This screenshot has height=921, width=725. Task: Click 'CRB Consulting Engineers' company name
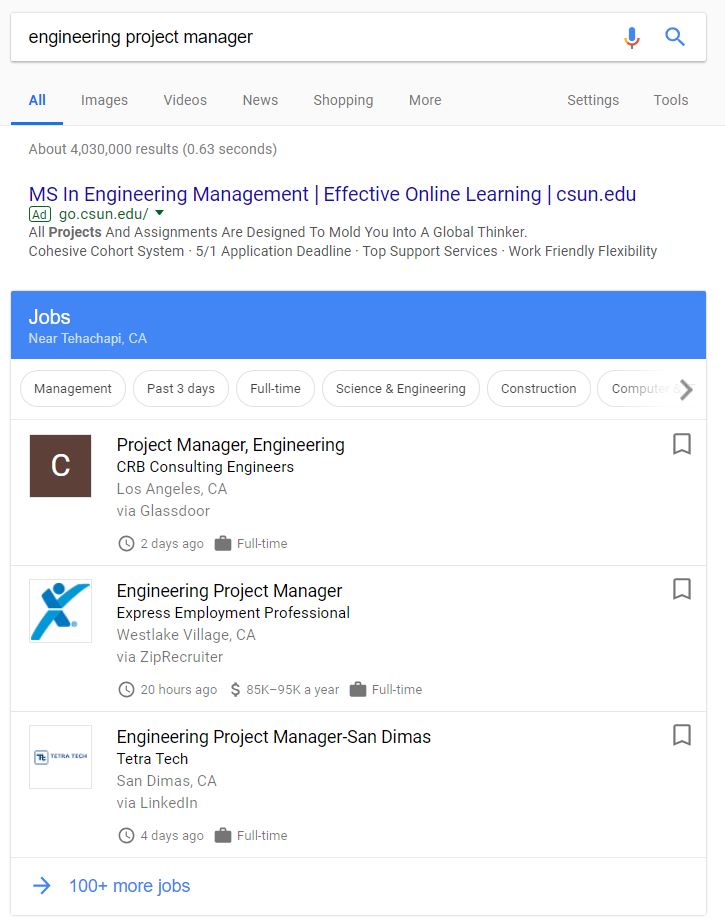pyautogui.click(x=205, y=467)
